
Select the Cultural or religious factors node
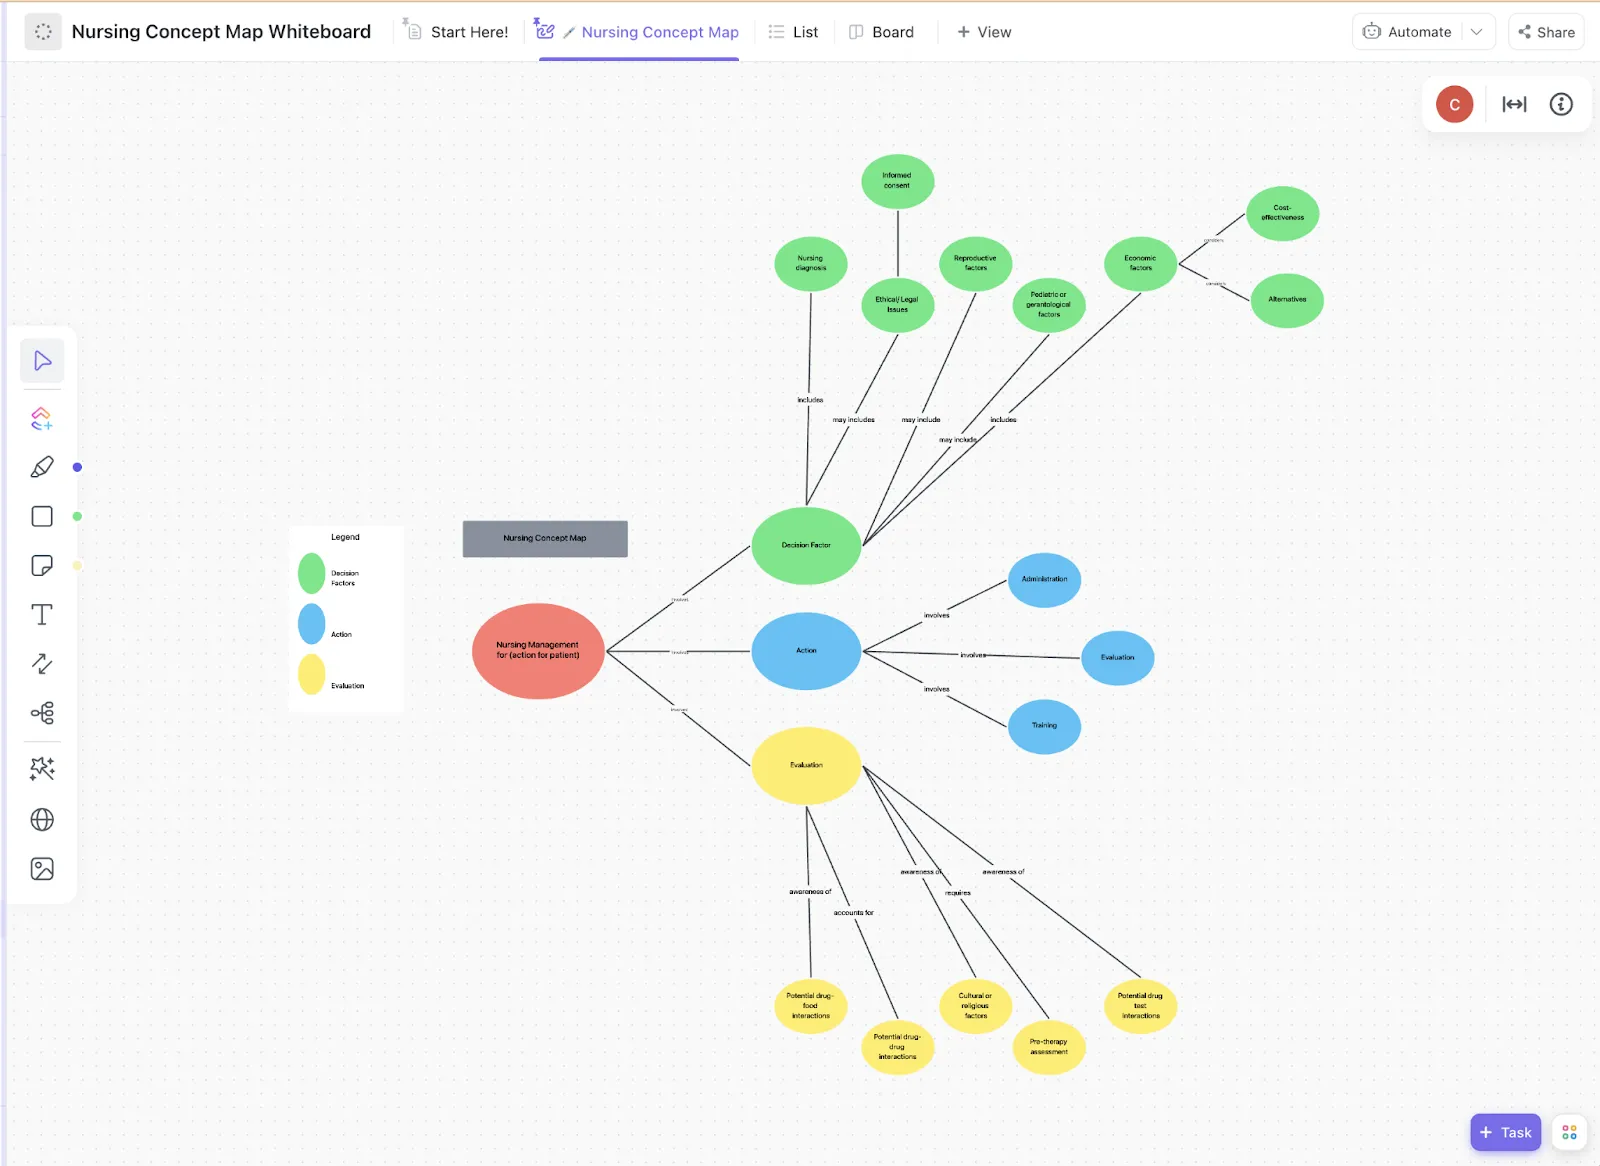[976, 1006]
